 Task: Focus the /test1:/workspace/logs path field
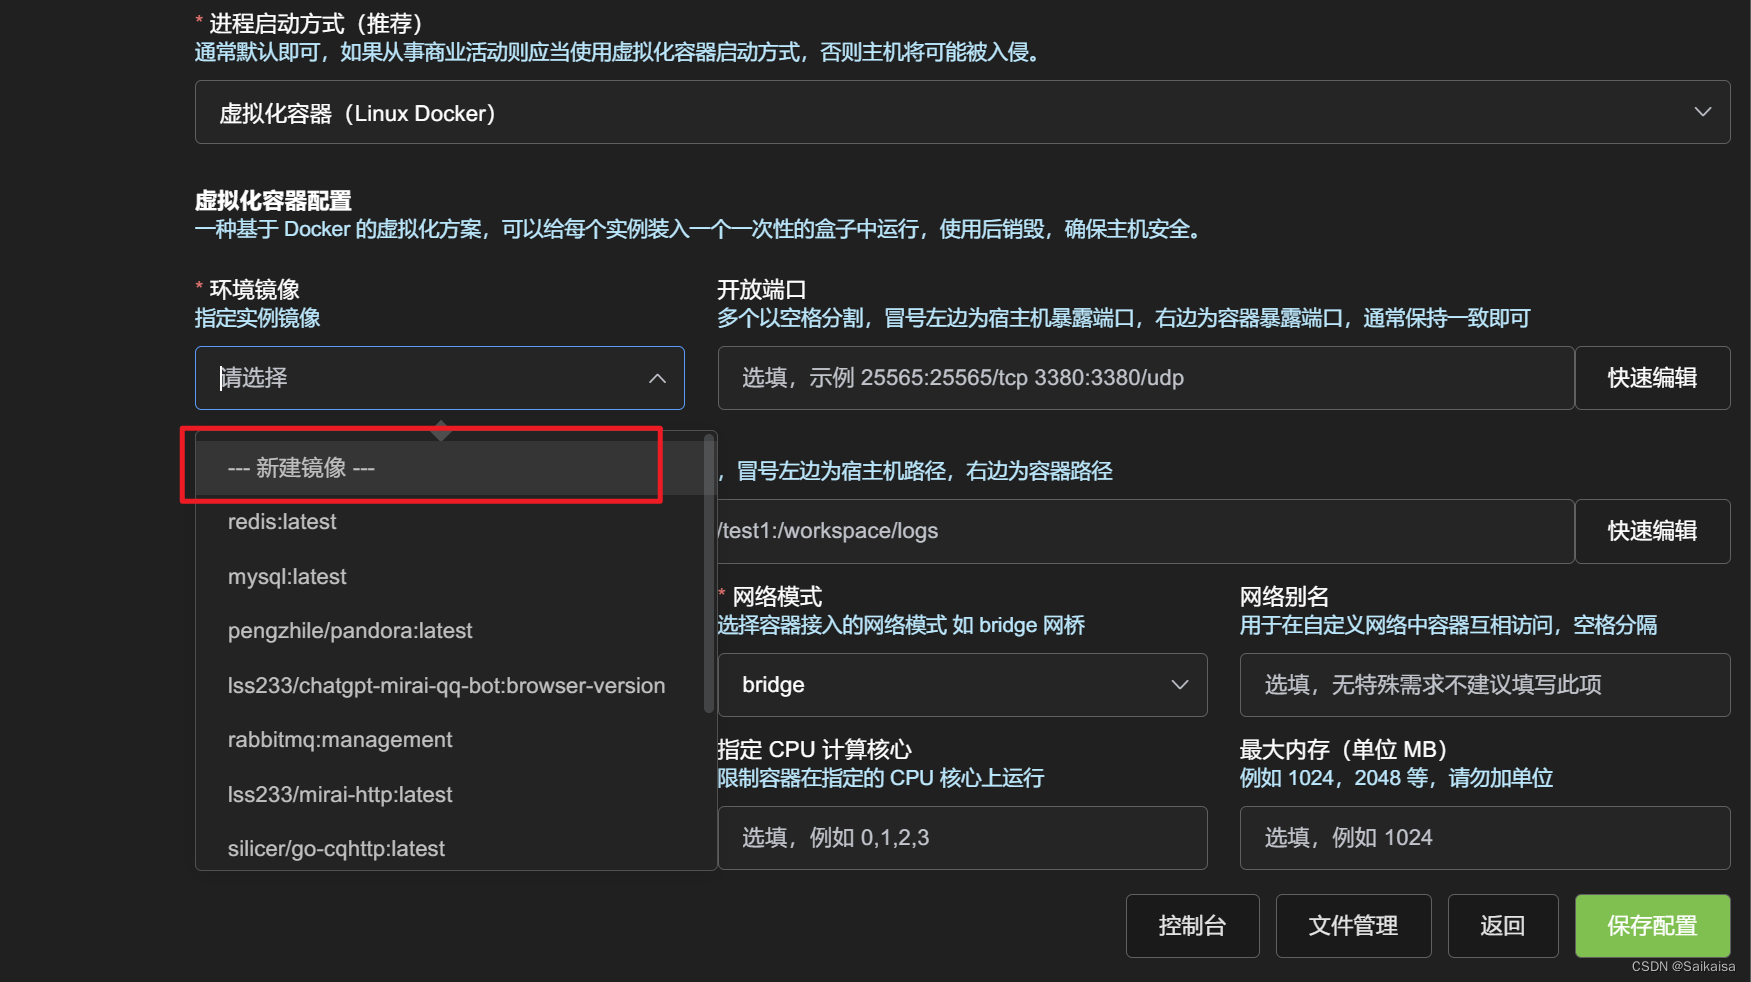point(1146,531)
